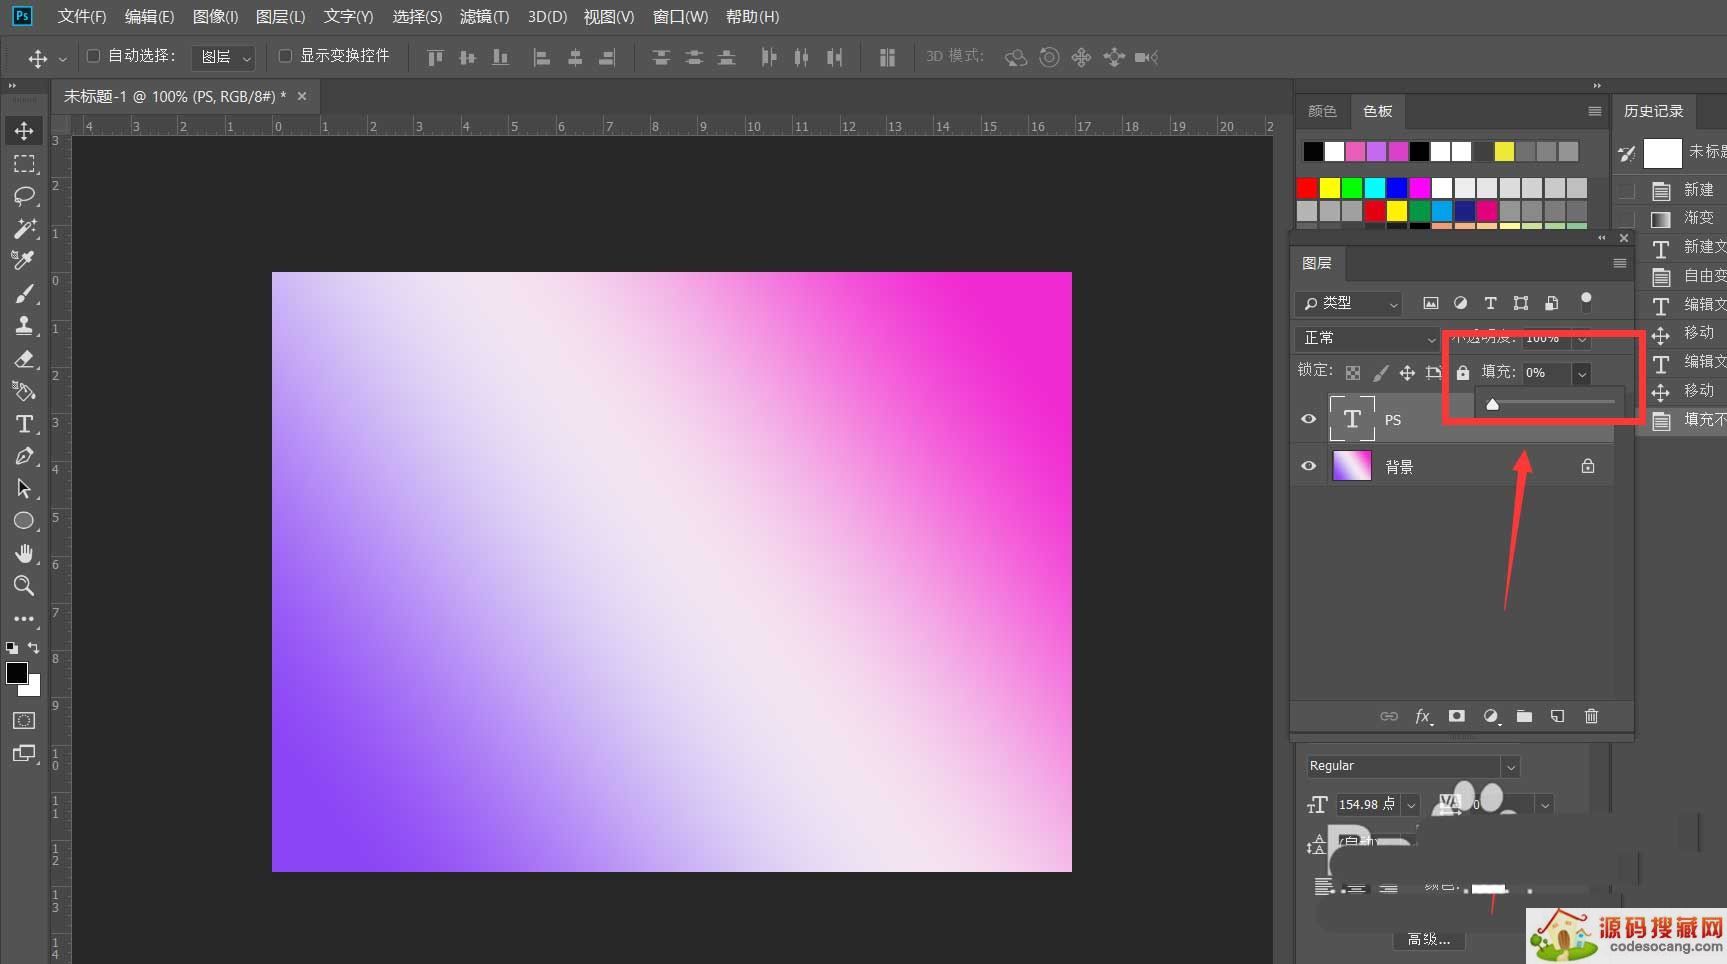The image size is (1727, 964).
Task: Delete layer with the trash icon
Action: pyautogui.click(x=1591, y=716)
